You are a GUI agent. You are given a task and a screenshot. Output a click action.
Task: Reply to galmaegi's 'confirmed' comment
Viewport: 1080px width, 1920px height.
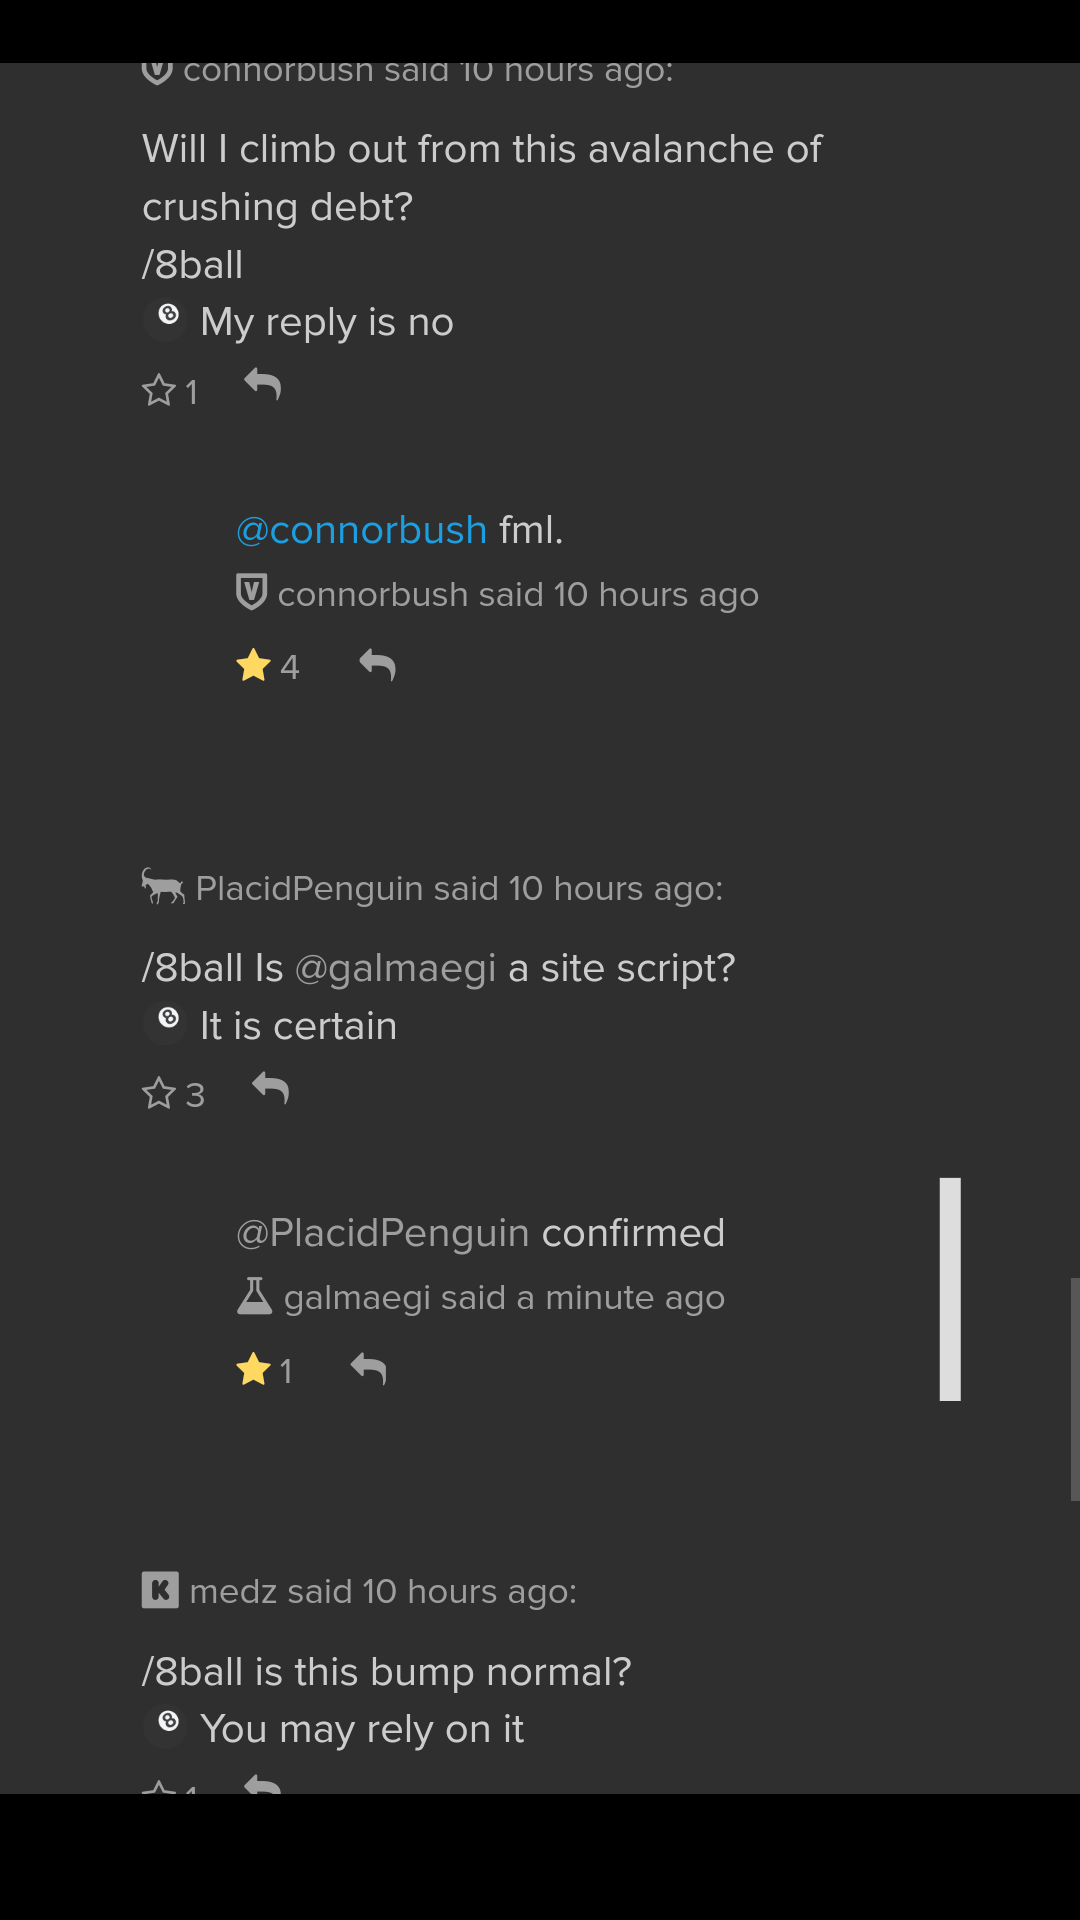[x=369, y=1368]
